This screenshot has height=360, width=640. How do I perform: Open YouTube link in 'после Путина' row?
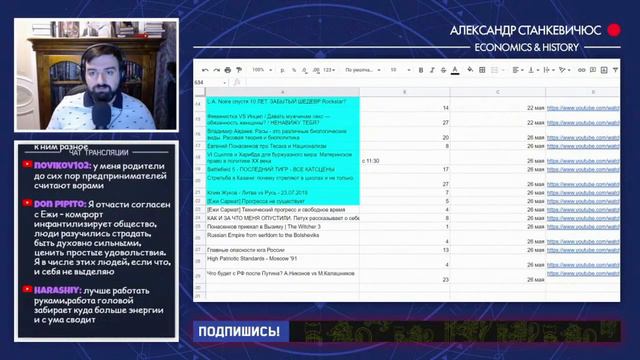[583, 273]
